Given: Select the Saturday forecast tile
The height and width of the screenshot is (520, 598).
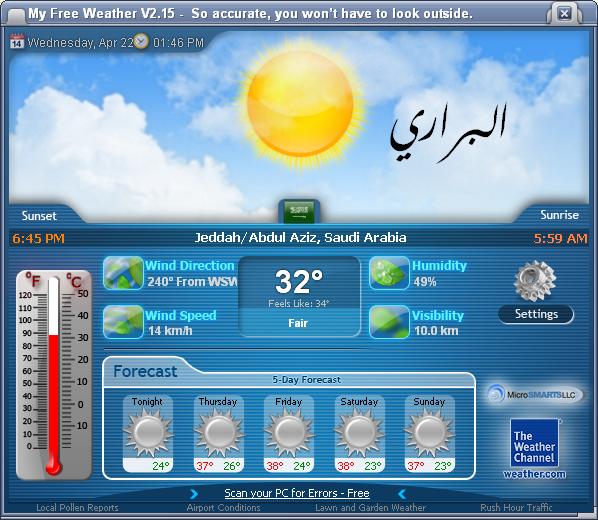Looking at the screenshot, I should point(360,434).
